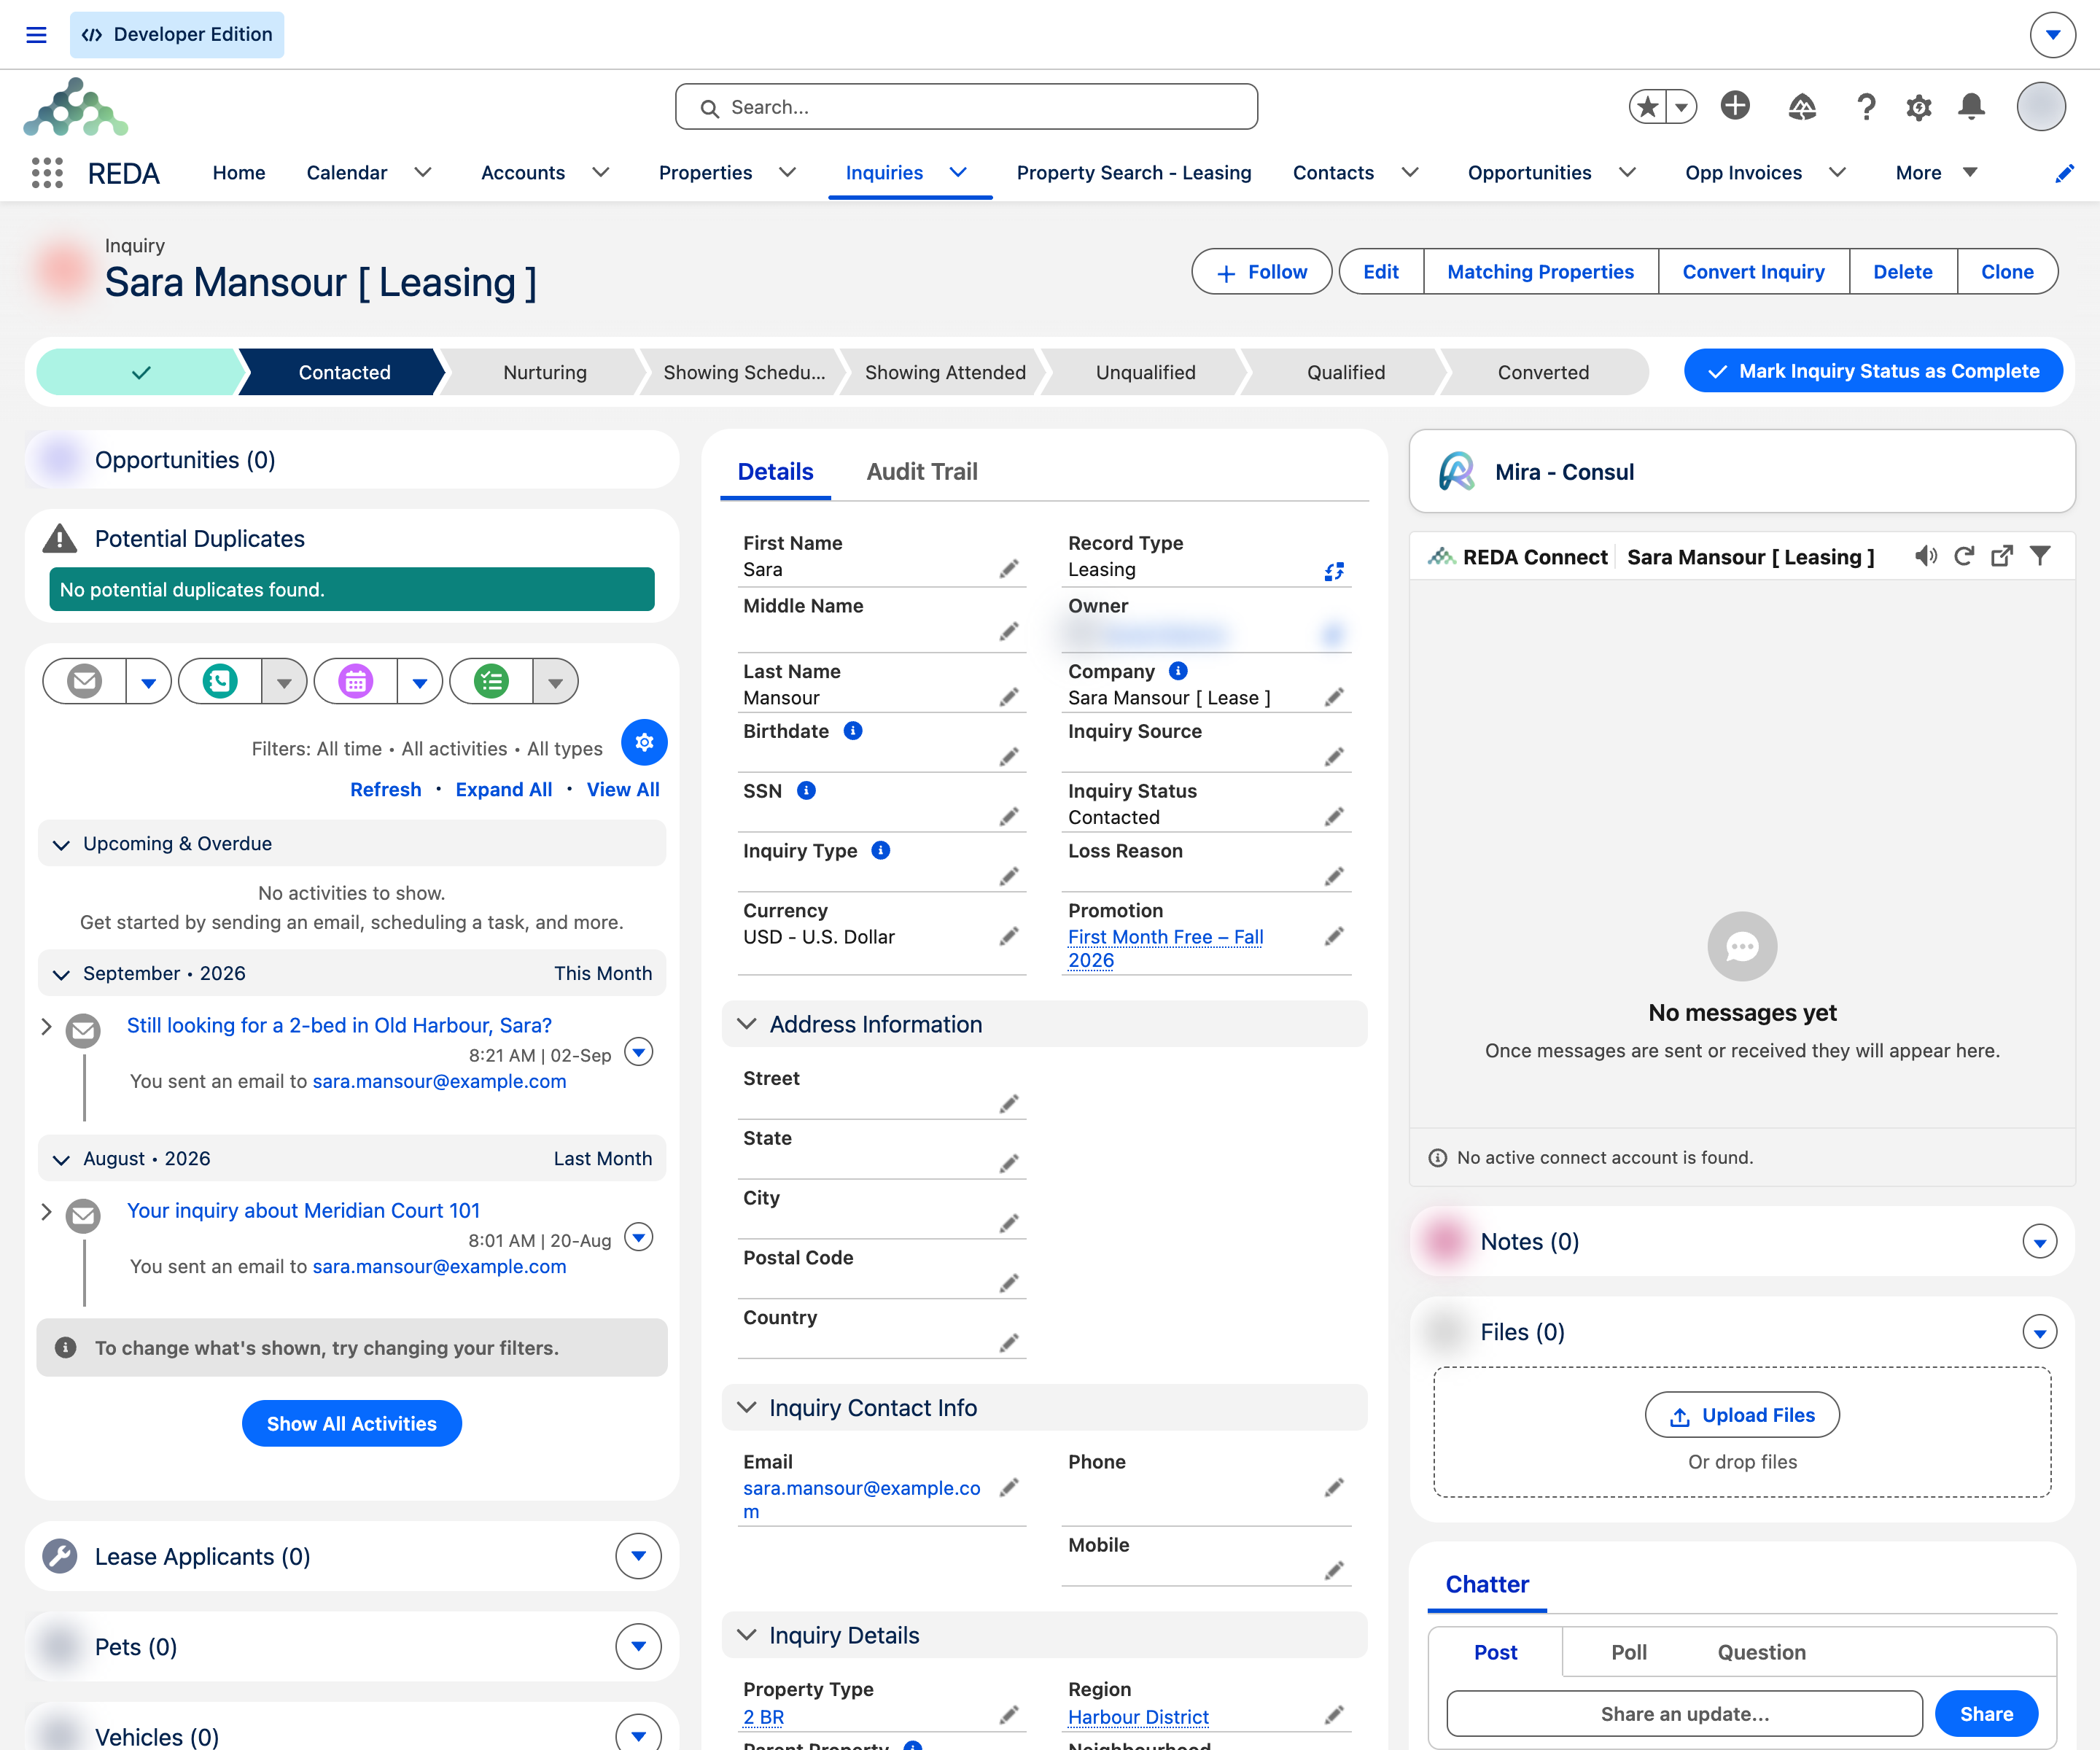This screenshot has height=1750, width=2100.
Task: Edit the Inquiry Status field pencil
Action: tap(1334, 817)
